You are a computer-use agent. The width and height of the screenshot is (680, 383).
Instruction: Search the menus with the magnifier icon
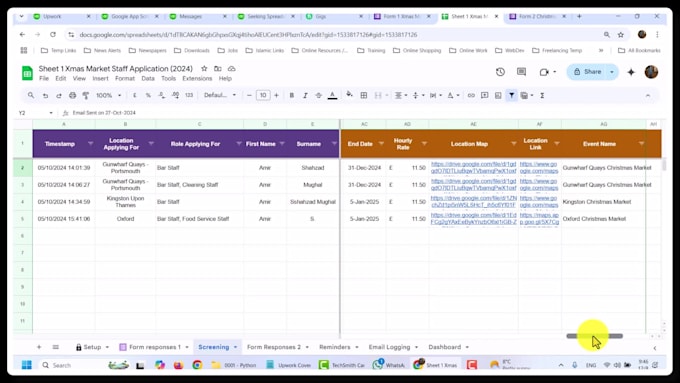(31, 95)
